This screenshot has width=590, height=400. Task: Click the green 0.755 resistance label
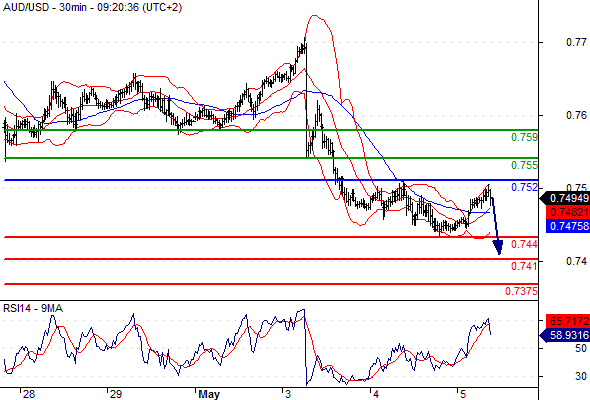pyautogui.click(x=524, y=165)
